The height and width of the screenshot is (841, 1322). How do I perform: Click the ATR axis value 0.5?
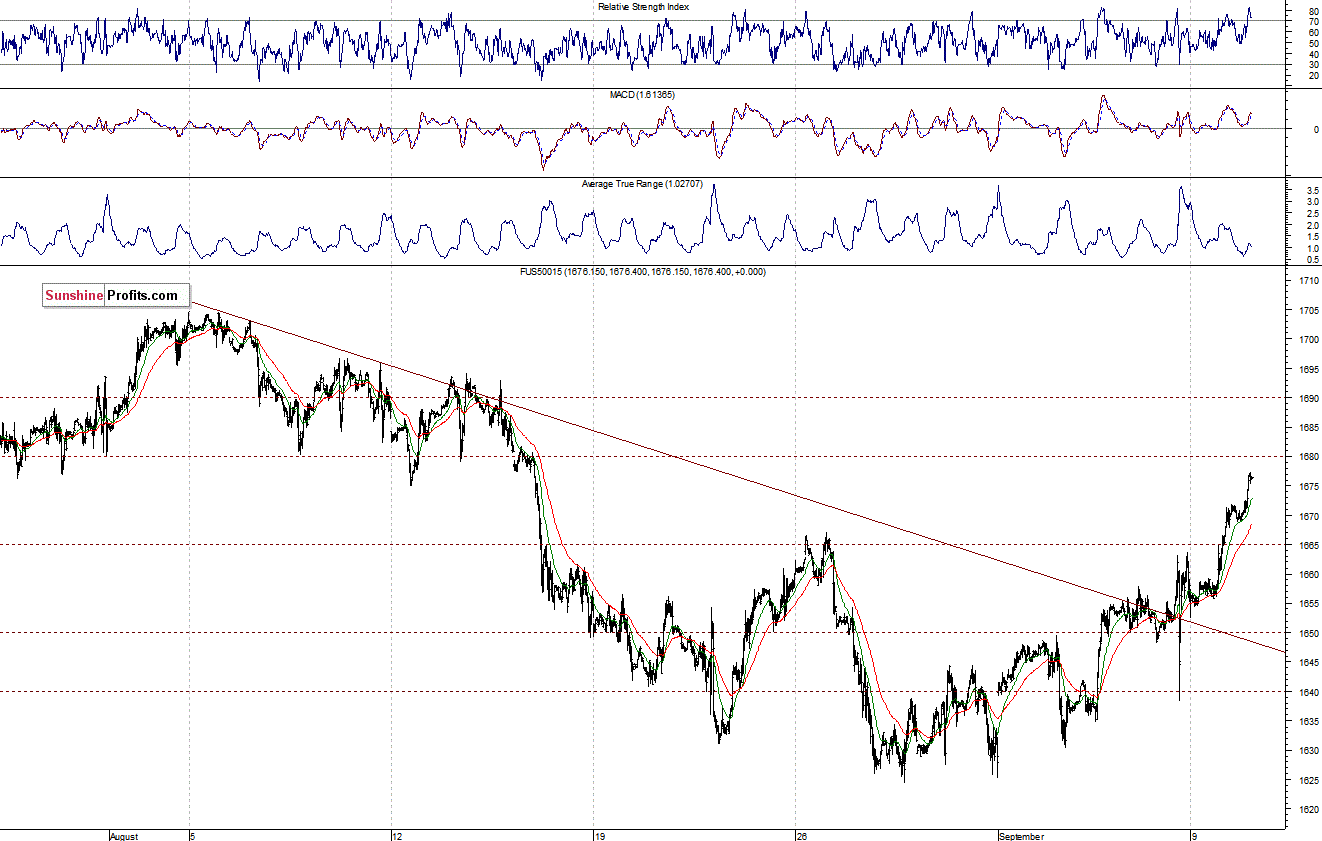tap(1313, 260)
